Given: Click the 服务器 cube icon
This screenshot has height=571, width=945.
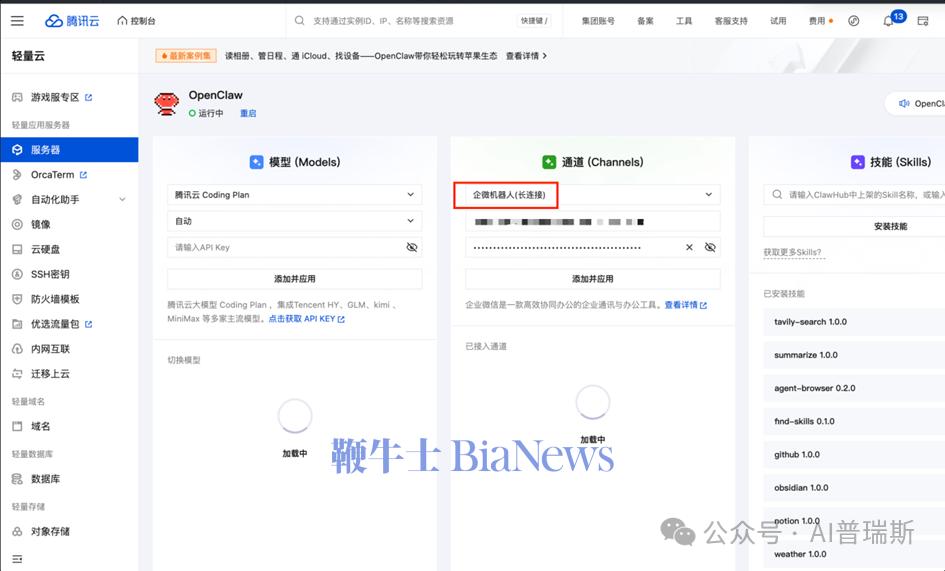Looking at the screenshot, I should click(17, 150).
